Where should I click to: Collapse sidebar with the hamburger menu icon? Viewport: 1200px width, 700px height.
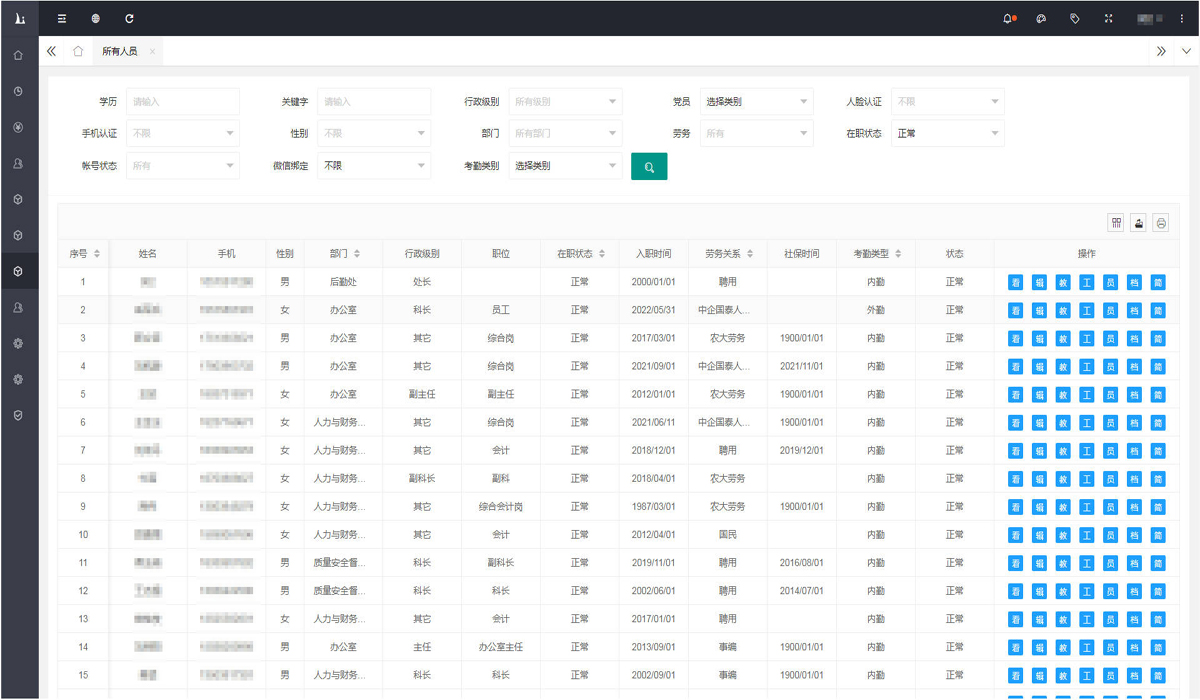pyautogui.click(x=62, y=18)
